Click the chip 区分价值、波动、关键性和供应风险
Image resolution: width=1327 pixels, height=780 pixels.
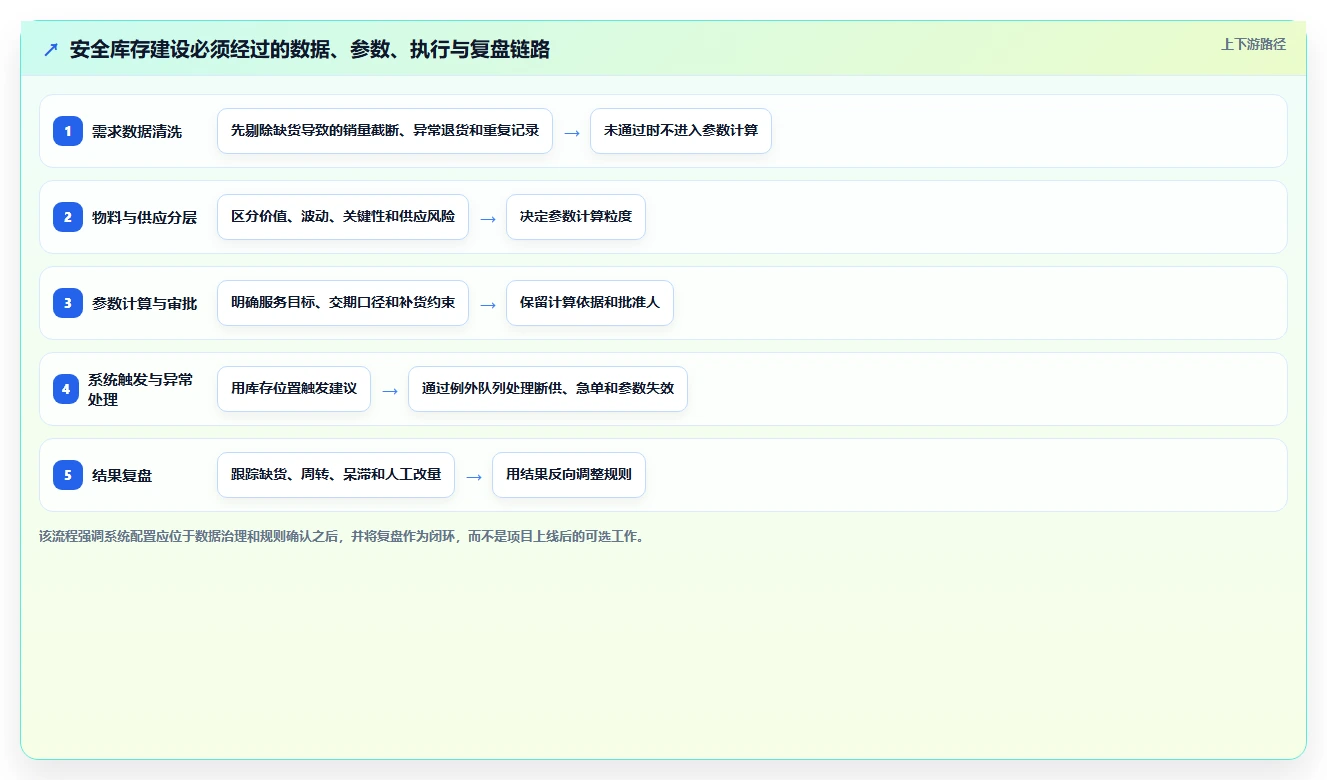coord(343,217)
